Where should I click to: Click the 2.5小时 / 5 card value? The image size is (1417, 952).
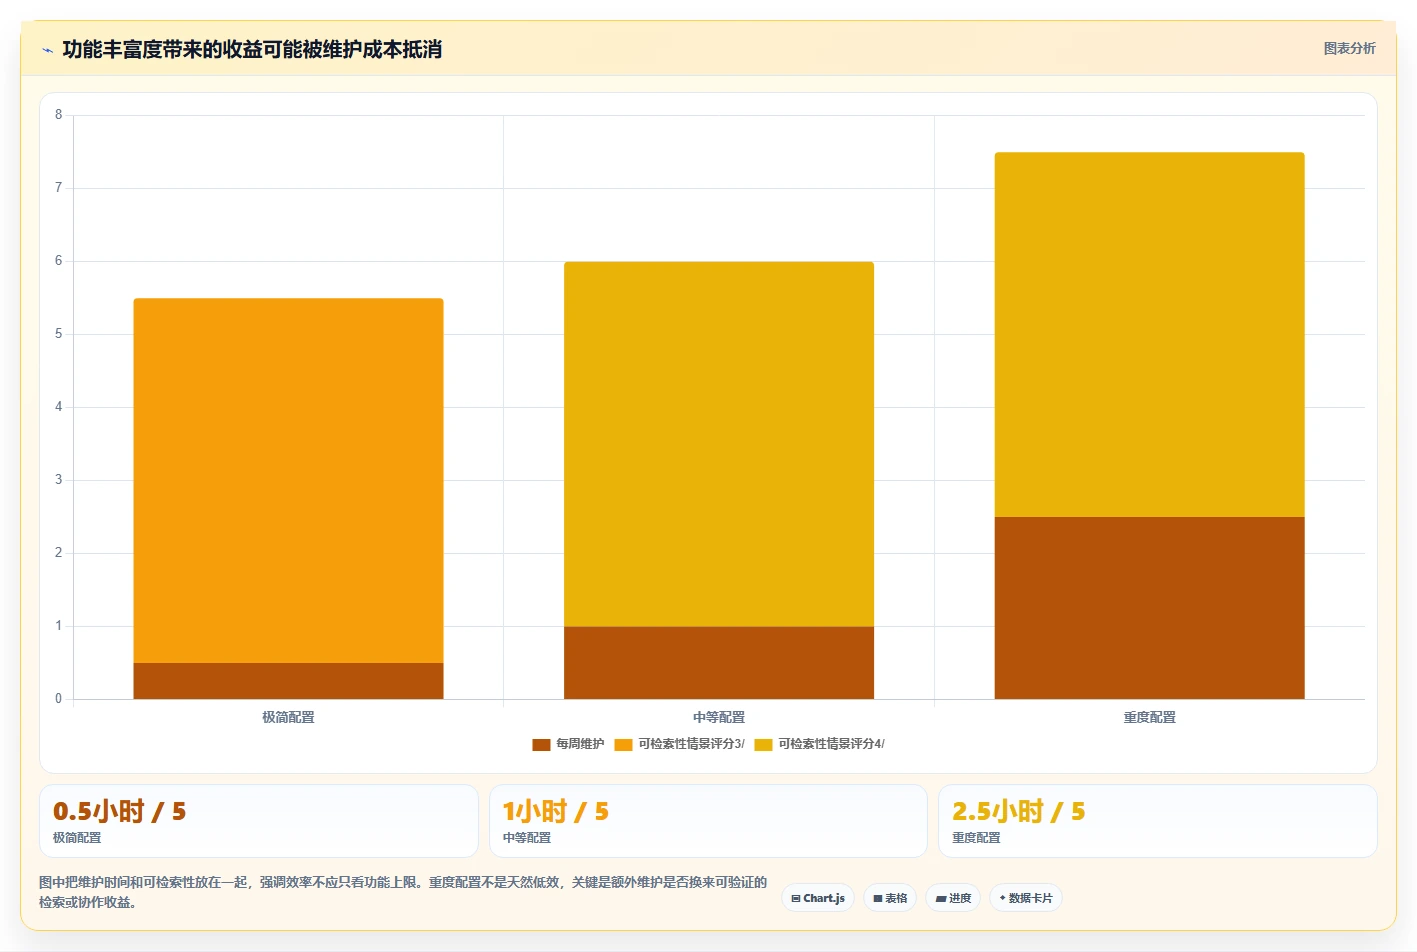coord(1018,811)
